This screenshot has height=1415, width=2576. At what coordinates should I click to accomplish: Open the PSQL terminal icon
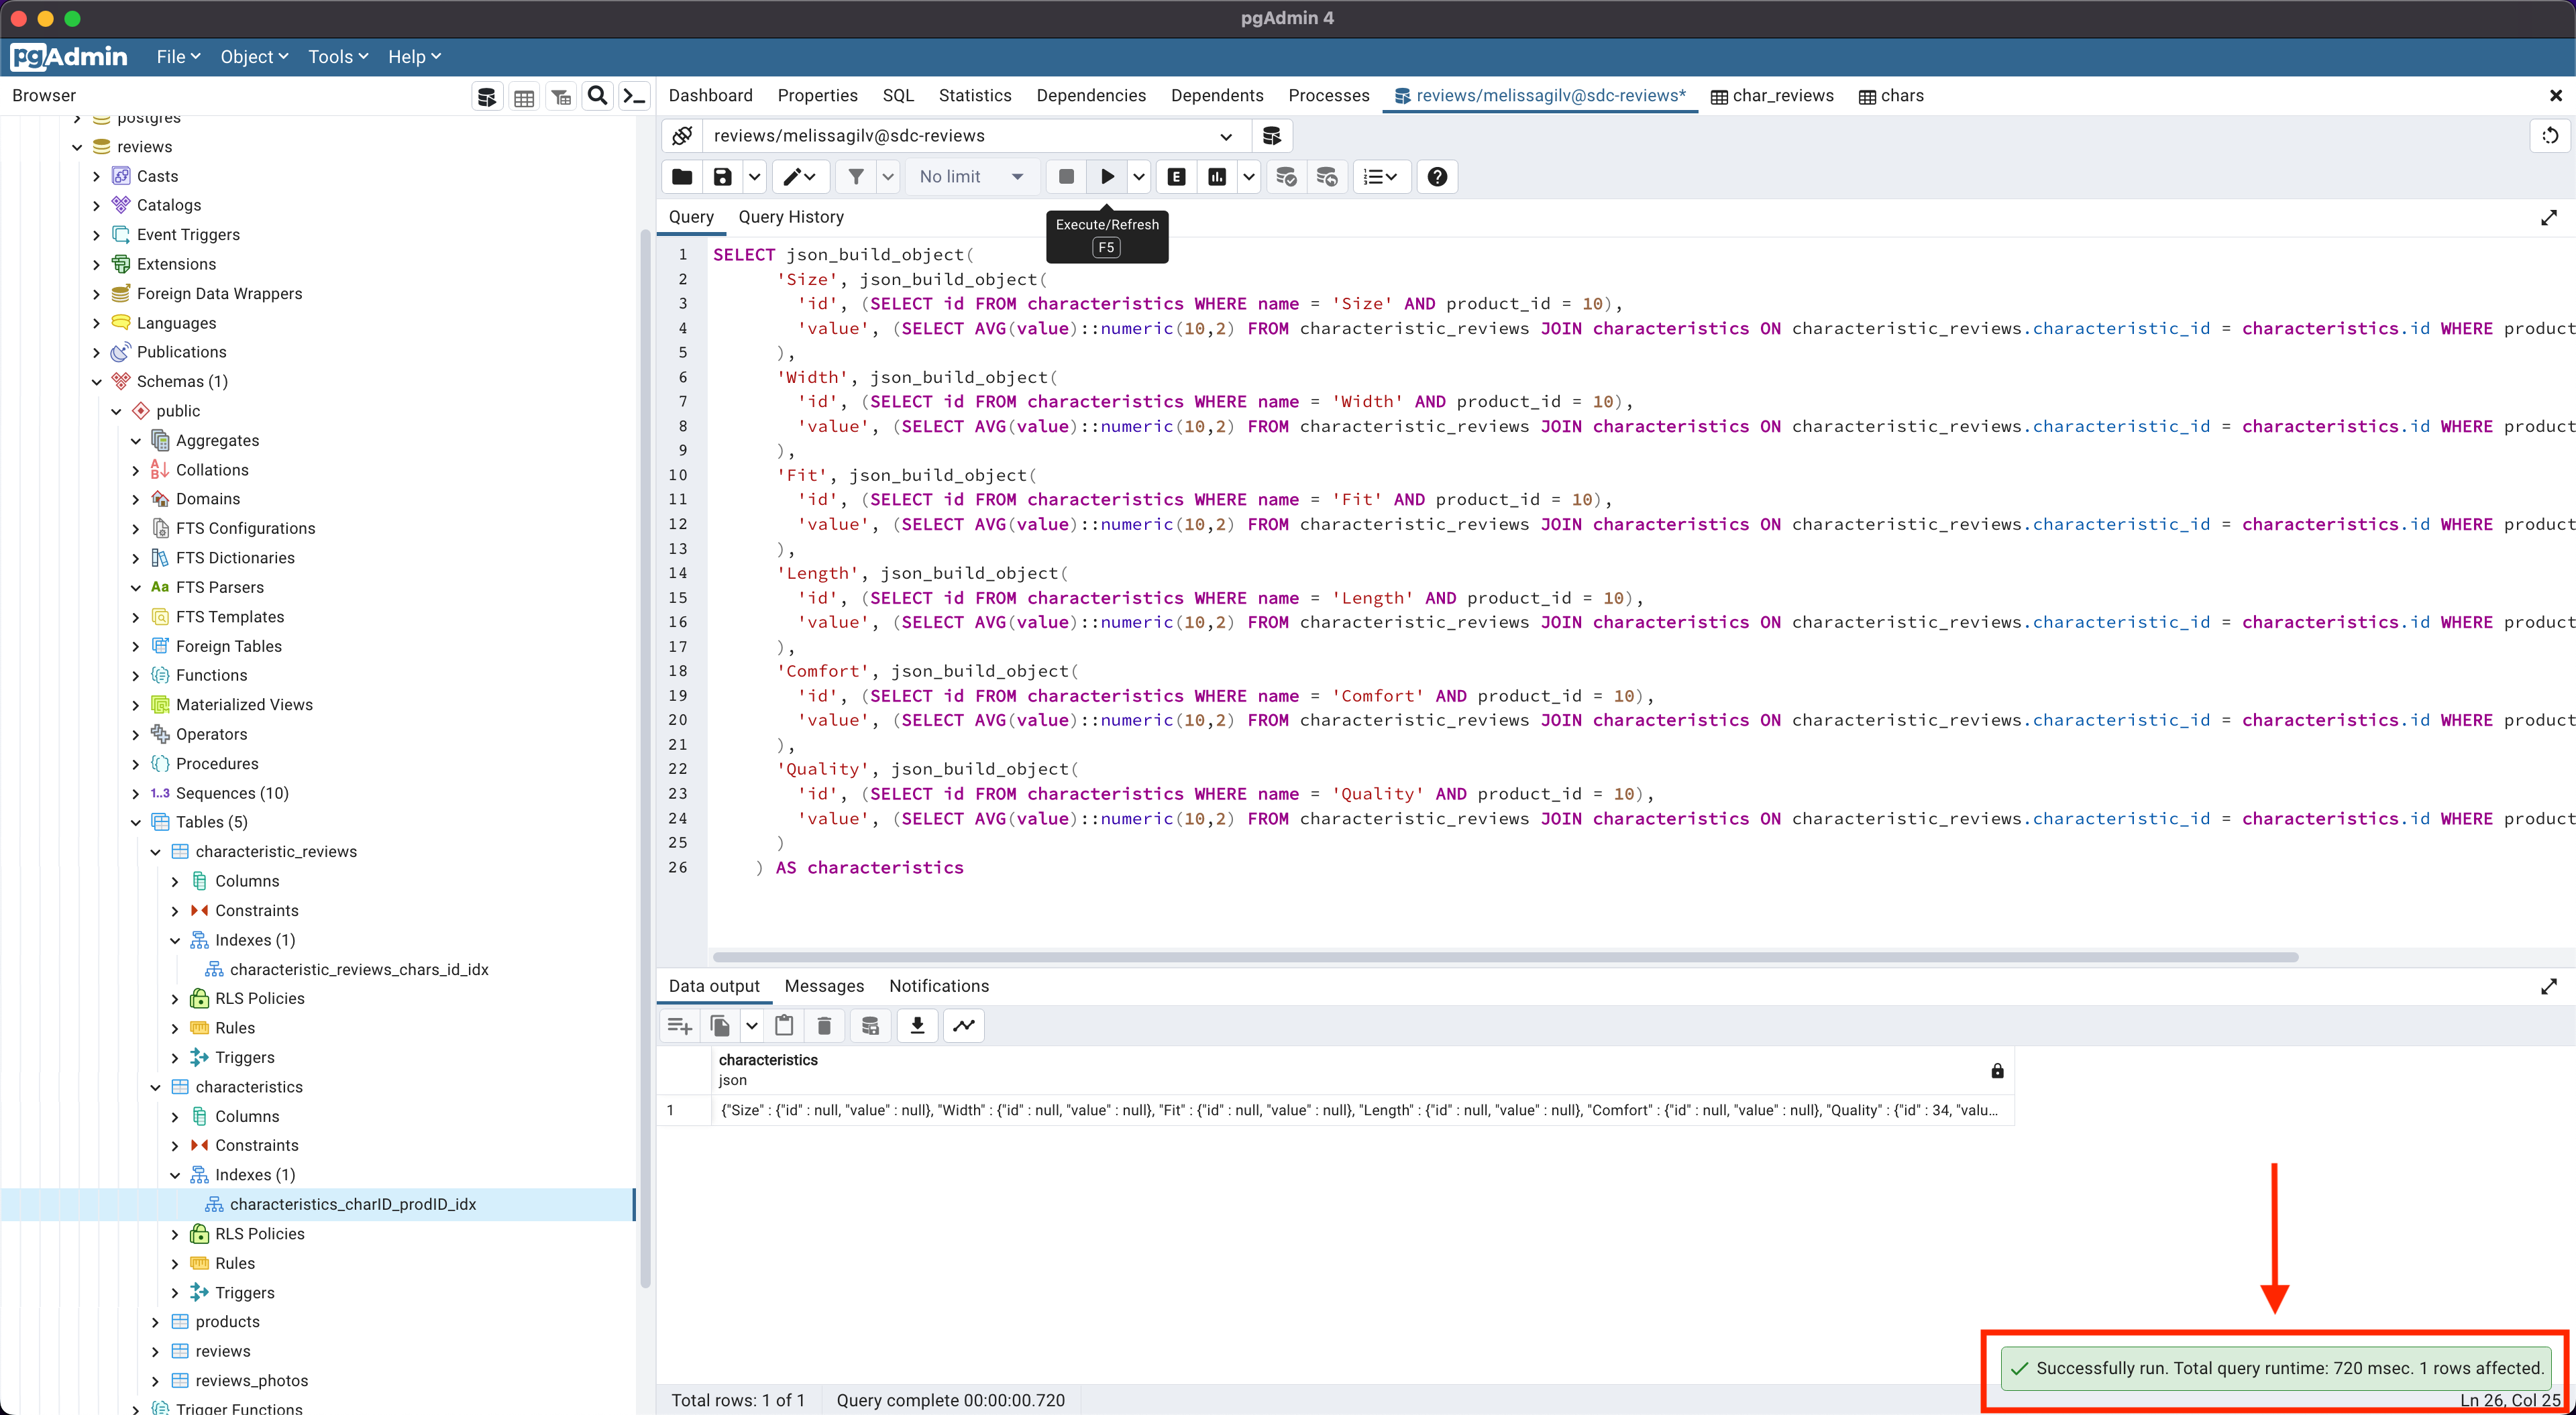[633, 96]
